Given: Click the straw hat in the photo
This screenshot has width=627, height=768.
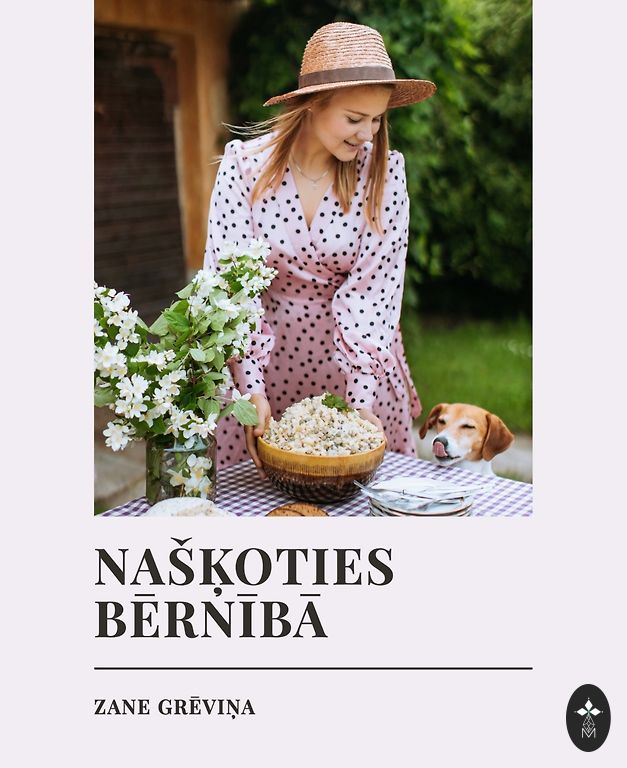Looking at the screenshot, I should point(350,65).
